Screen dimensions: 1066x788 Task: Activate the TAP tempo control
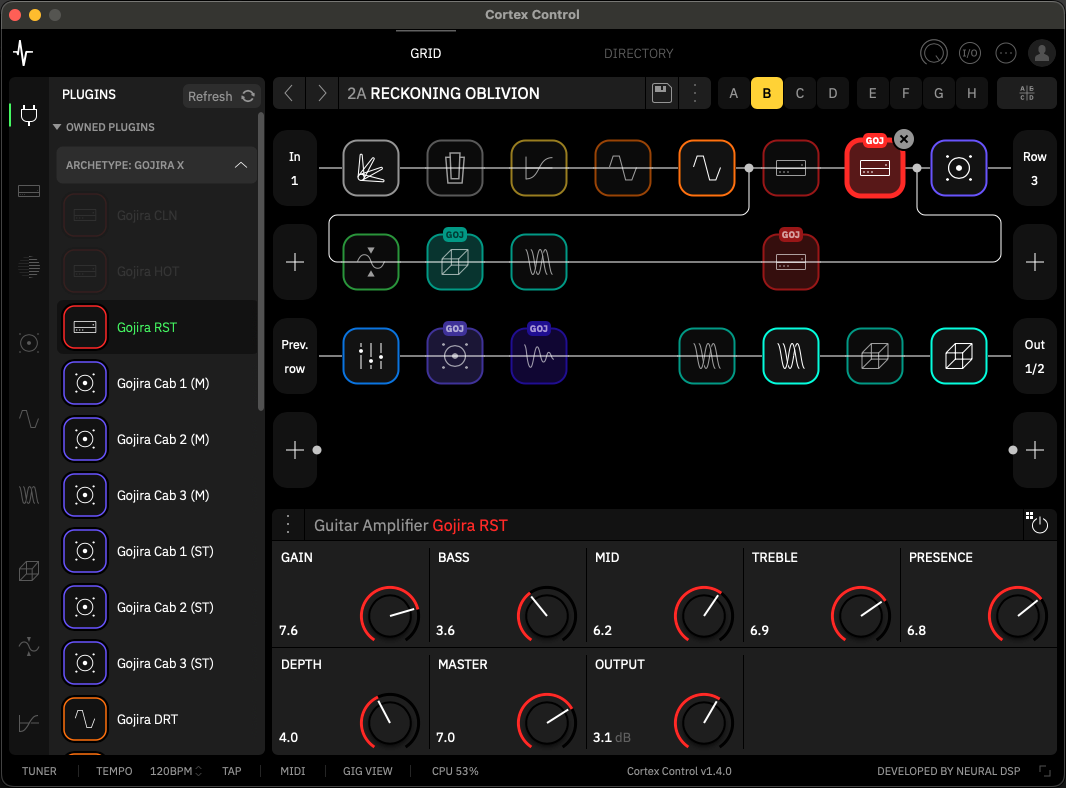(x=232, y=771)
